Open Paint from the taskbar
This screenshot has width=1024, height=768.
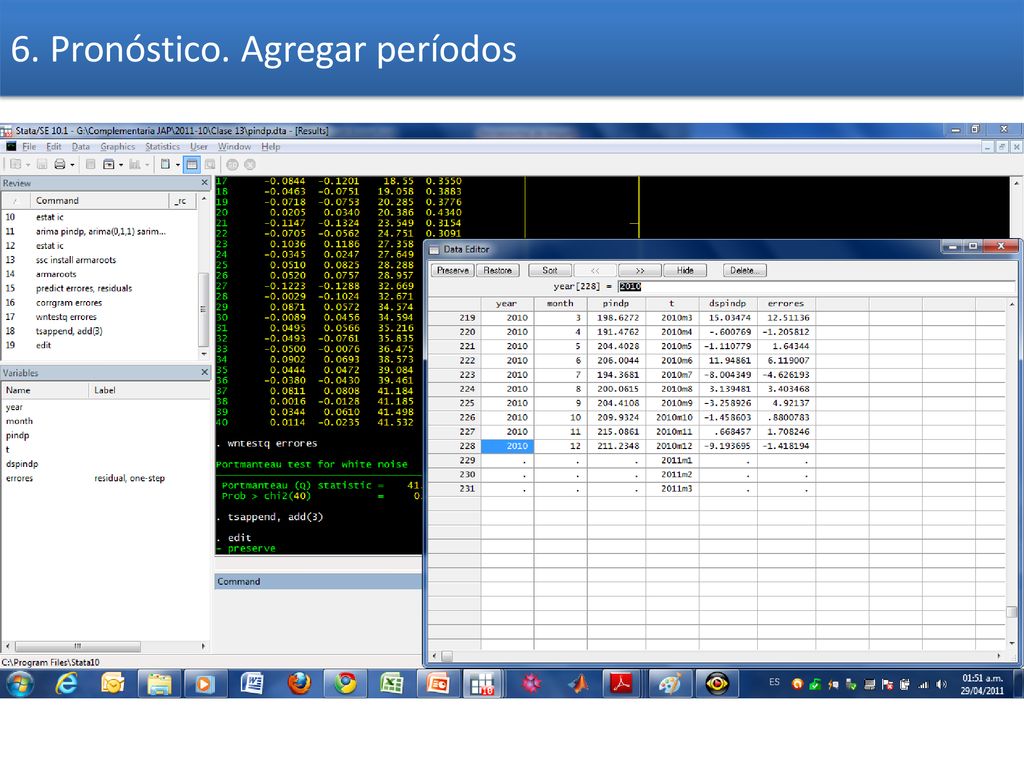pos(669,684)
